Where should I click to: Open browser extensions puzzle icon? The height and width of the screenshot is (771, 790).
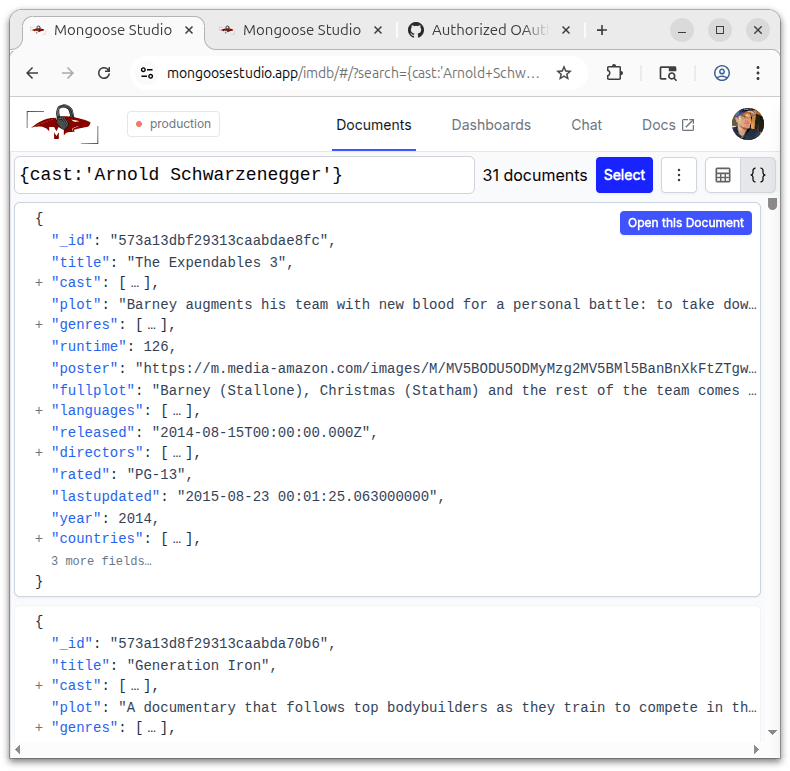tap(614, 73)
